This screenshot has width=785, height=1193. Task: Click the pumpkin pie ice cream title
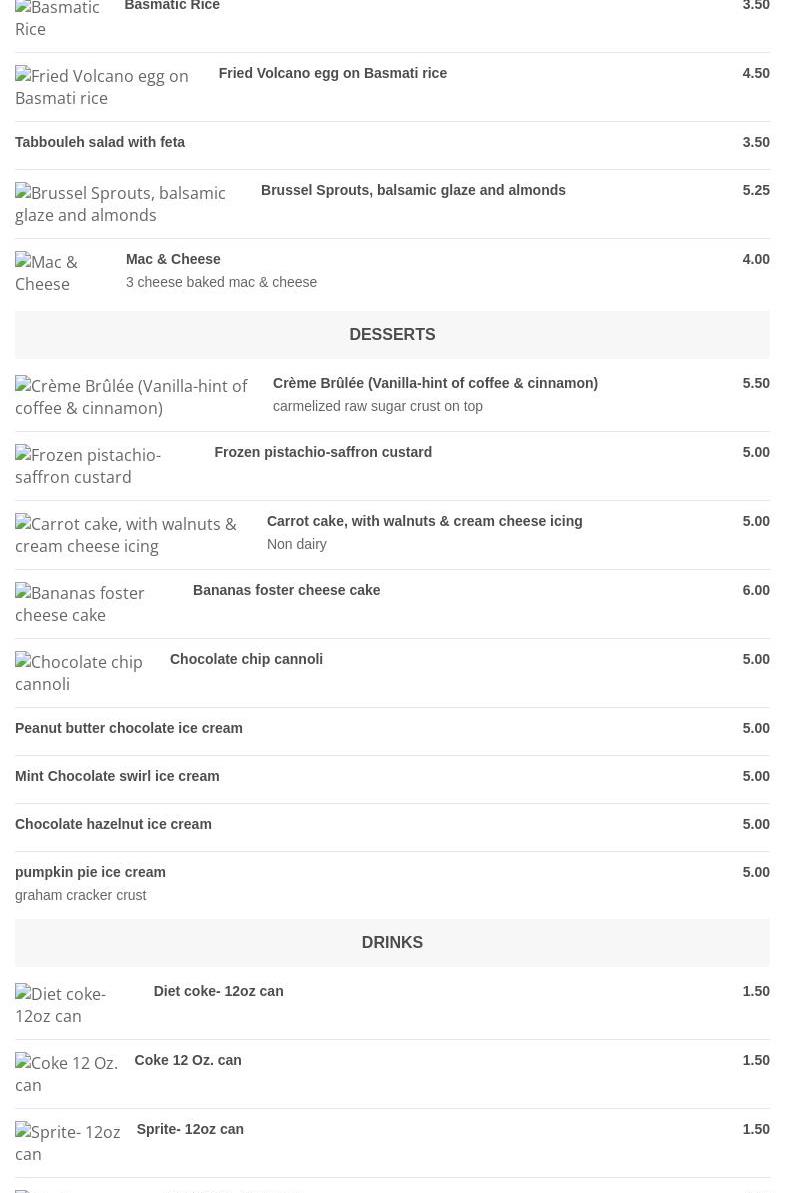[x=90, y=872]
